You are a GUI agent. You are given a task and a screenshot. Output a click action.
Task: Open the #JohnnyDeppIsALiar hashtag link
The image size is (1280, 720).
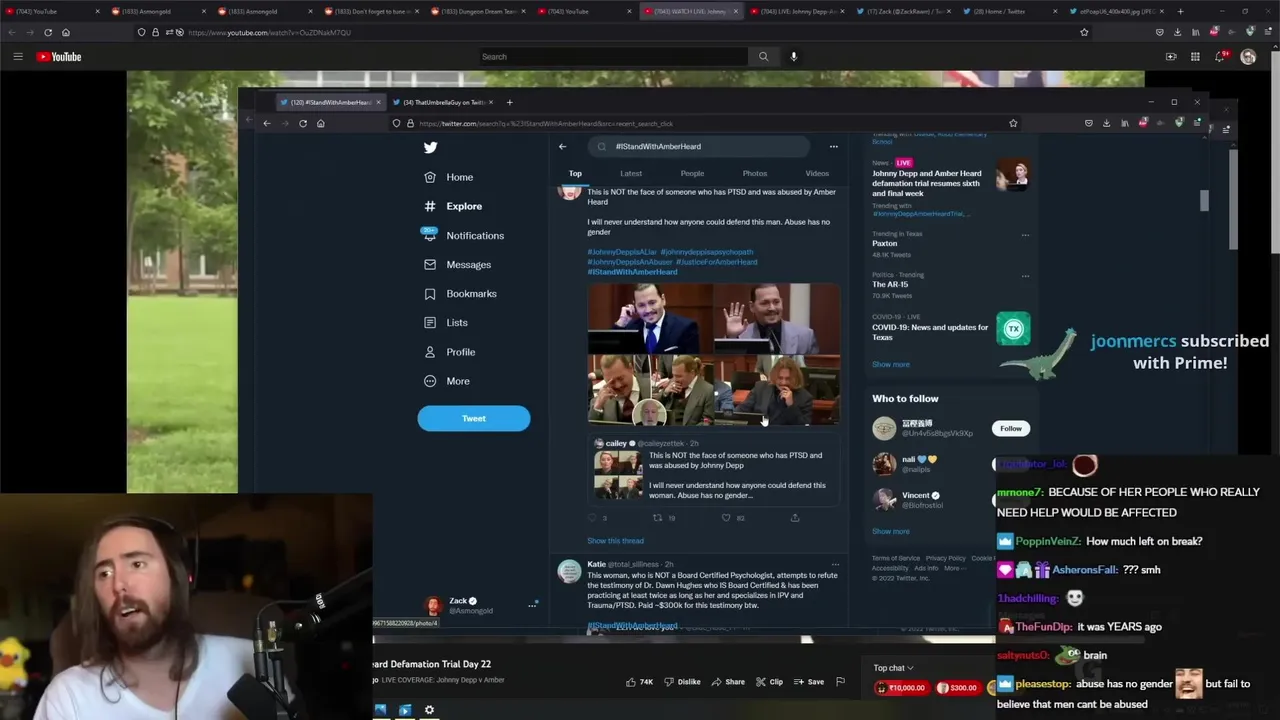[622, 252]
